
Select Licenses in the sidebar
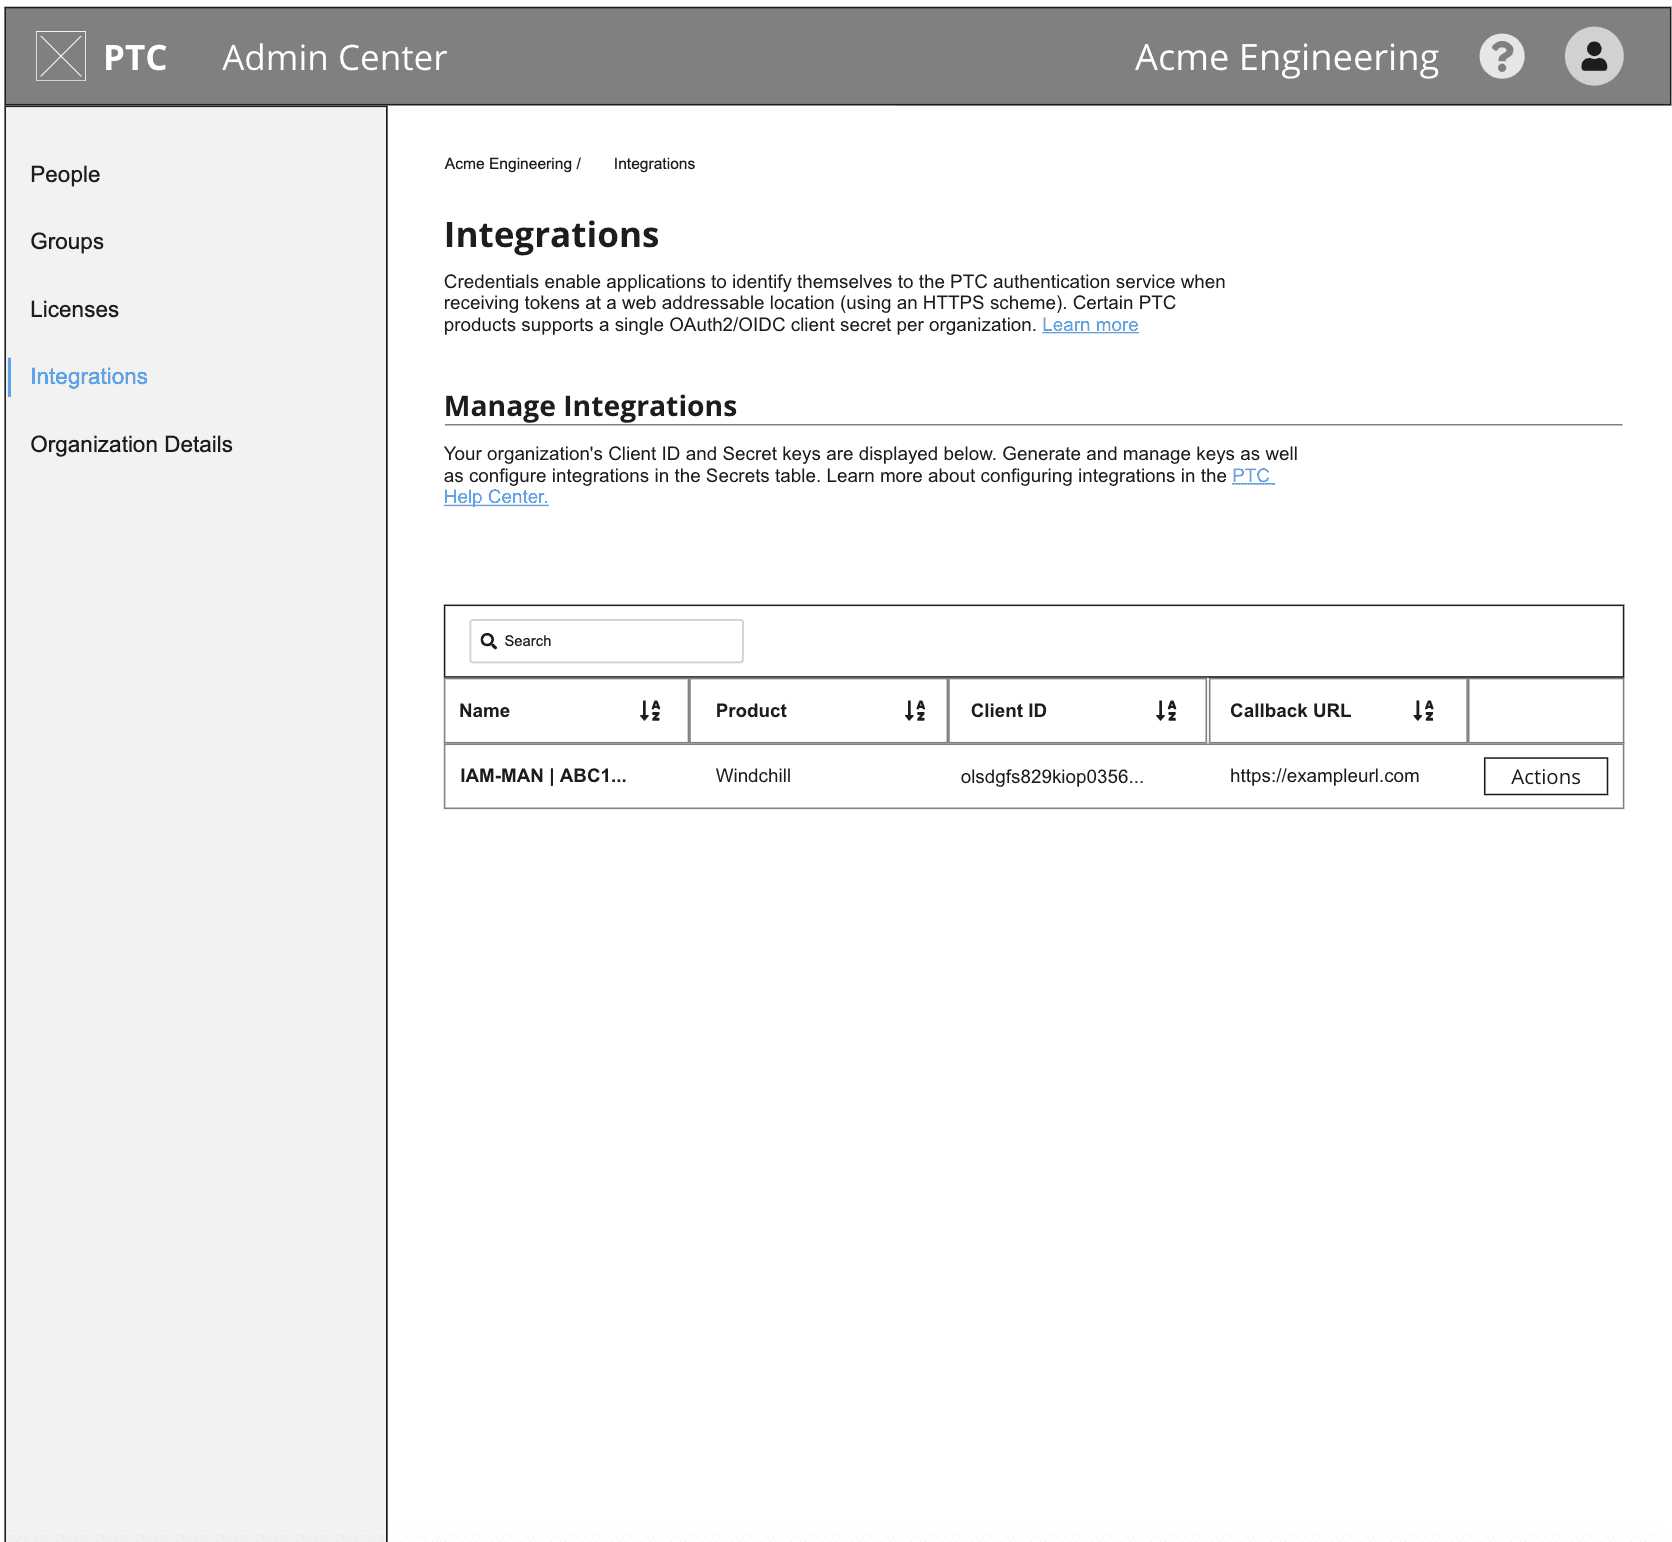74,309
